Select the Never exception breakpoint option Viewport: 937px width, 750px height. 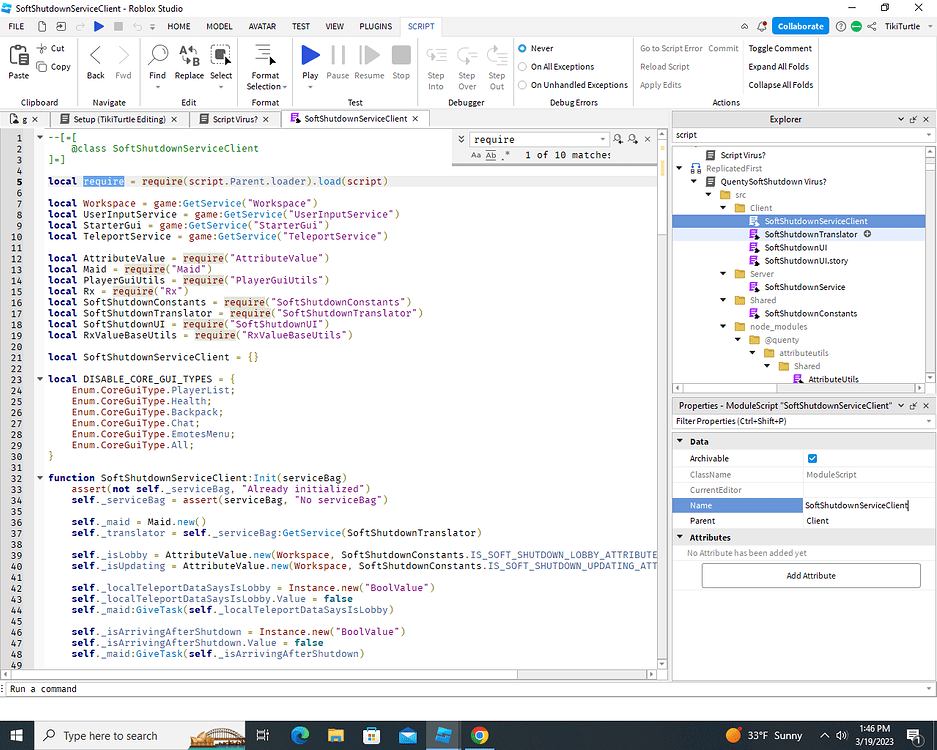(522, 46)
